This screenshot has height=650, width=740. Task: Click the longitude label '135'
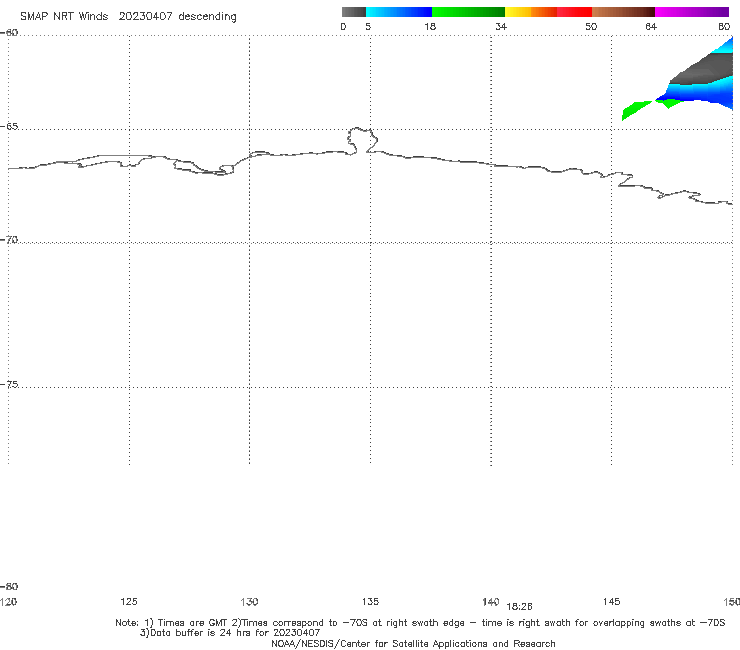tap(370, 602)
